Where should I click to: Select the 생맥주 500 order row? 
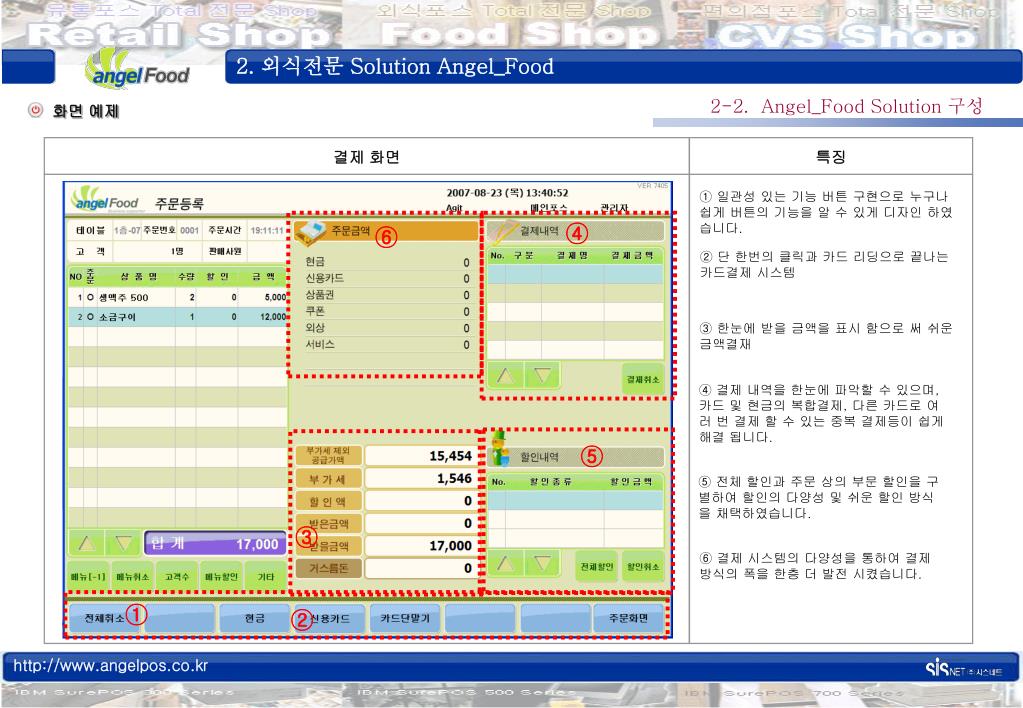pos(177,297)
